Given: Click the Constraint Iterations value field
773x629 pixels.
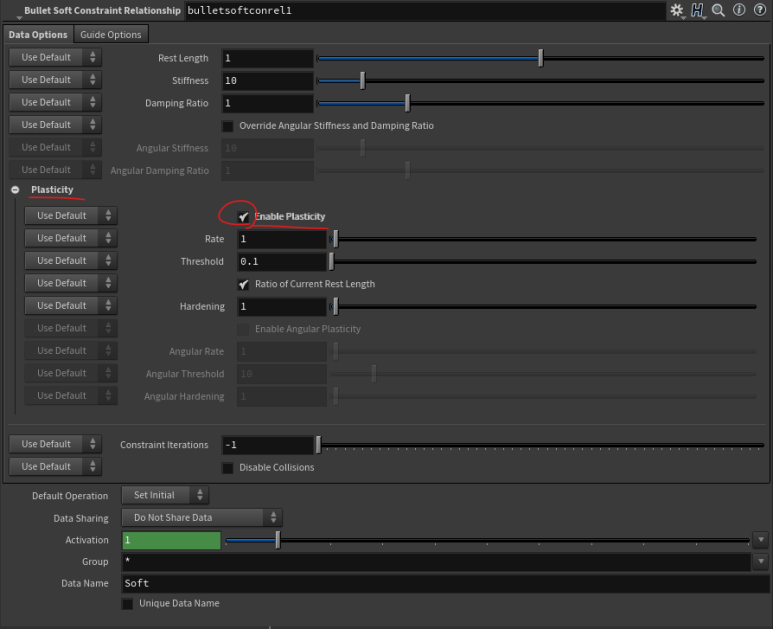Looking at the screenshot, I should (268, 445).
